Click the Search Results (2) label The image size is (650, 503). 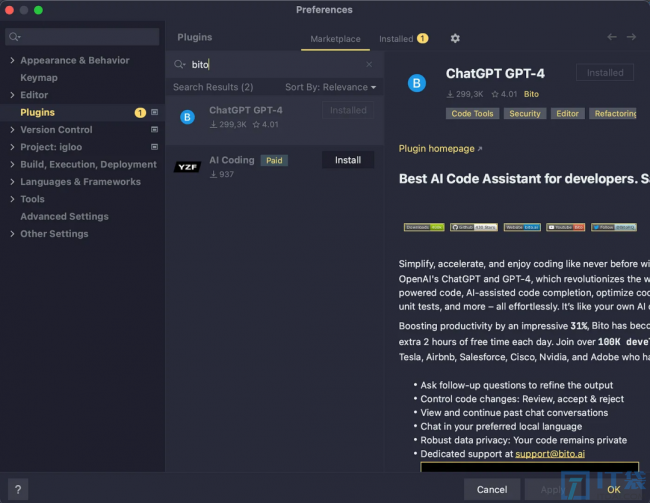tap(213, 87)
